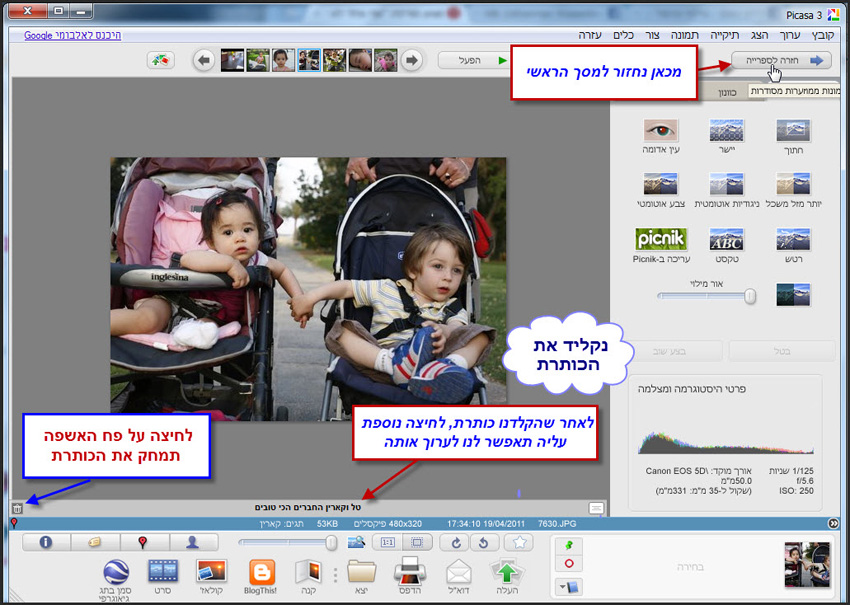Toggle the people panel button

coord(194,542)
